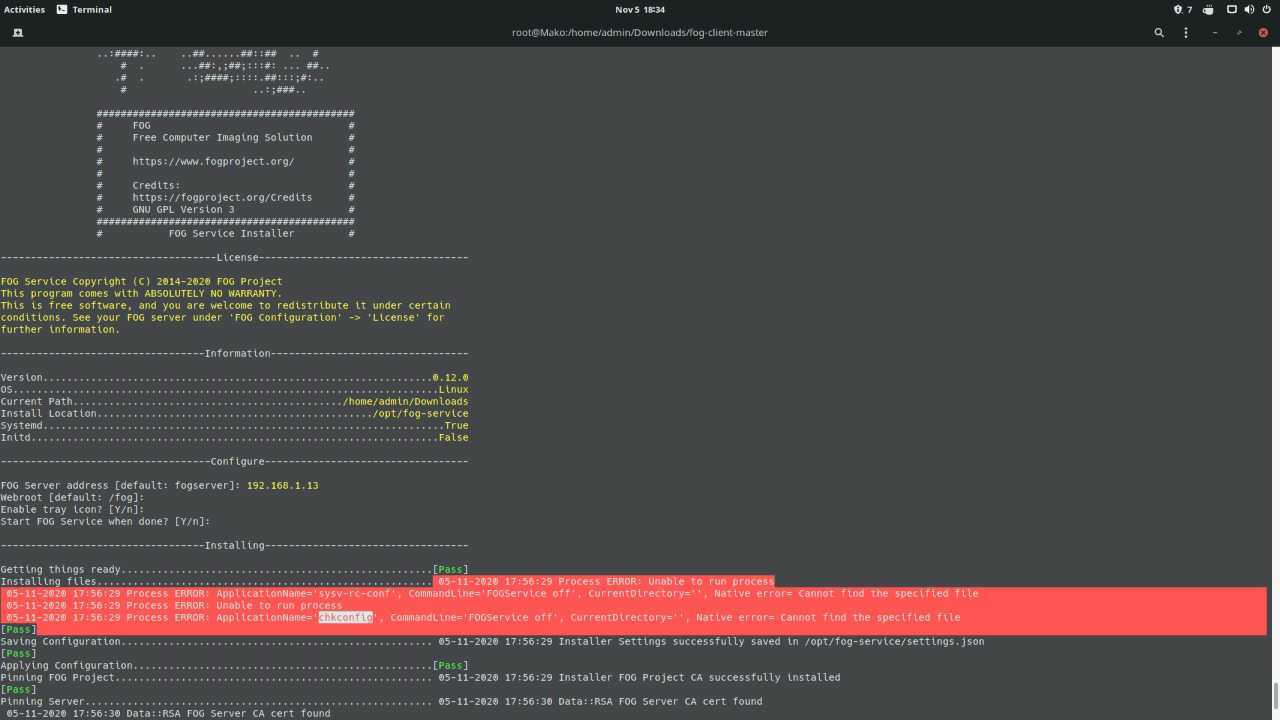The height and width of the screenshot is (720, 1280).
Task: Close the terminal window with red button
Action: click(1263, 32)
